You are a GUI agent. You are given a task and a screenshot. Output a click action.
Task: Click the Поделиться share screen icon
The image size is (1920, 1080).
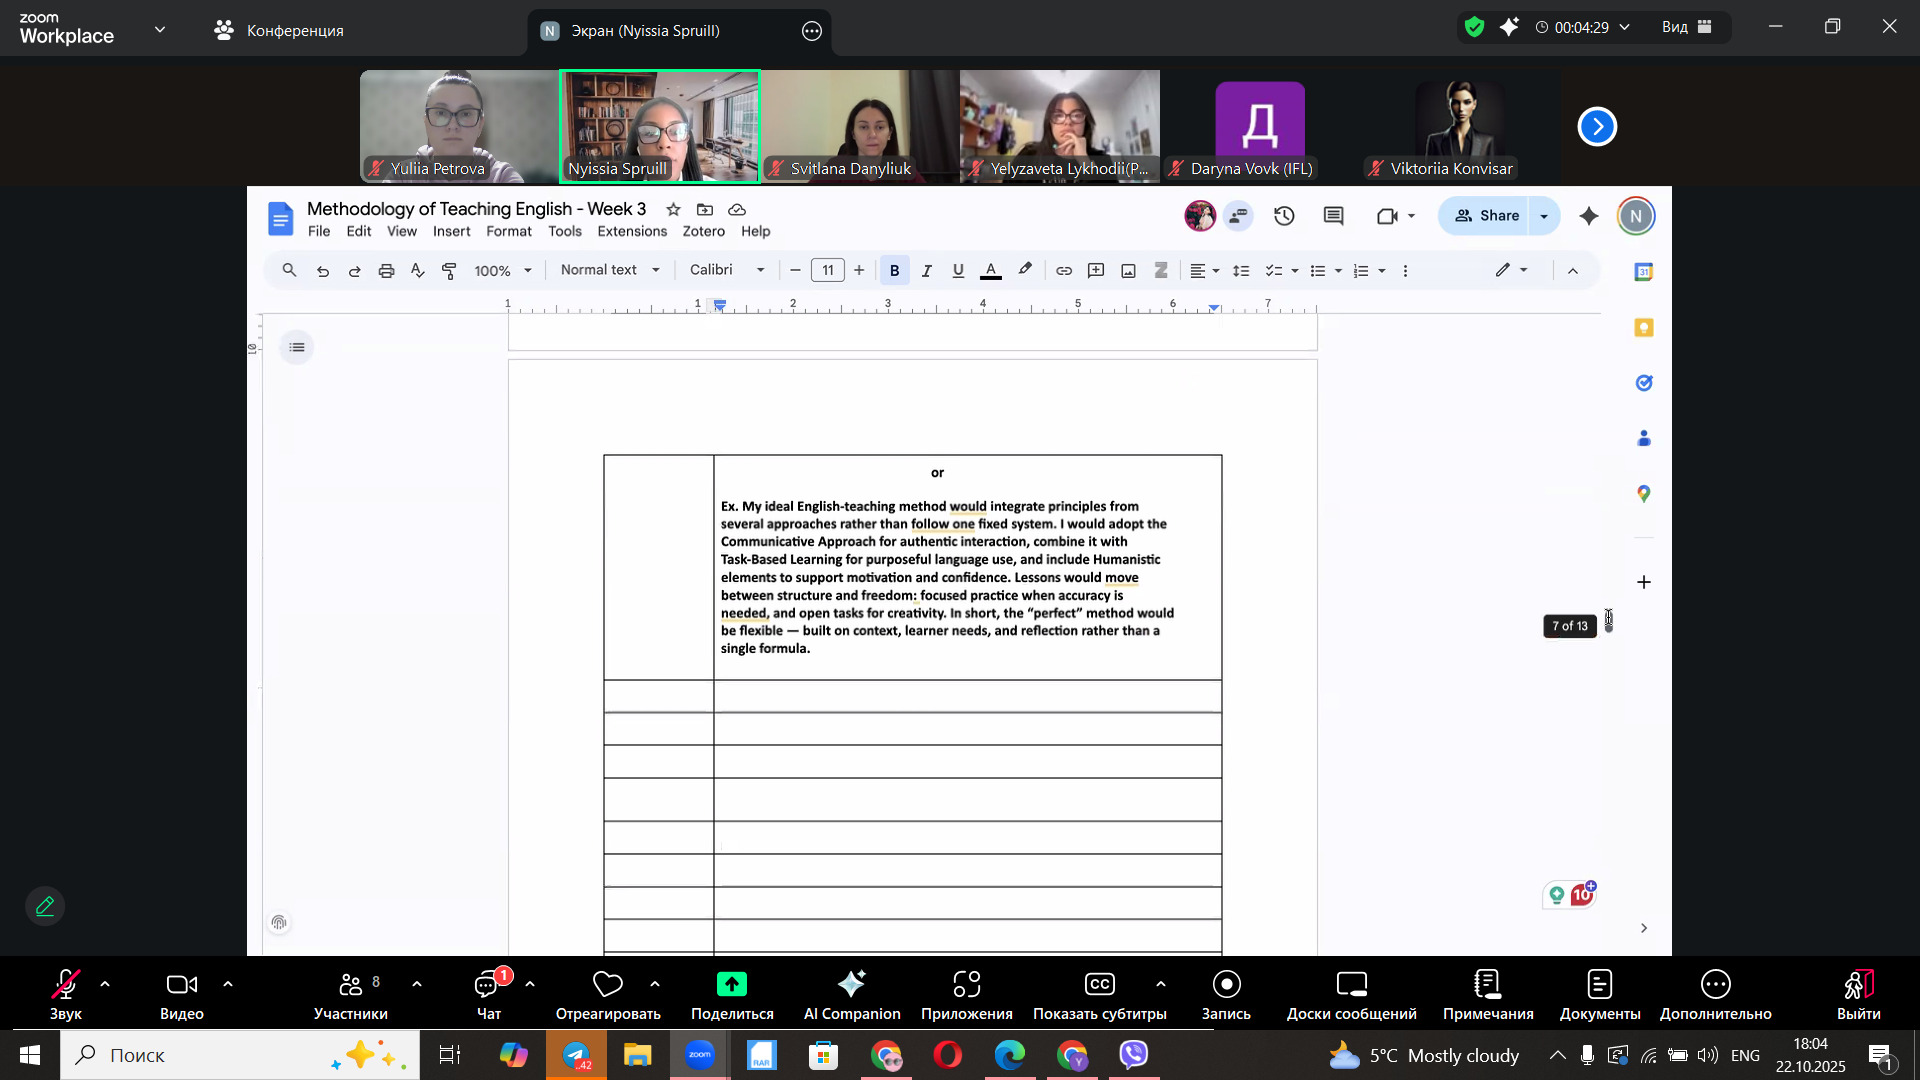click(732, 985)
